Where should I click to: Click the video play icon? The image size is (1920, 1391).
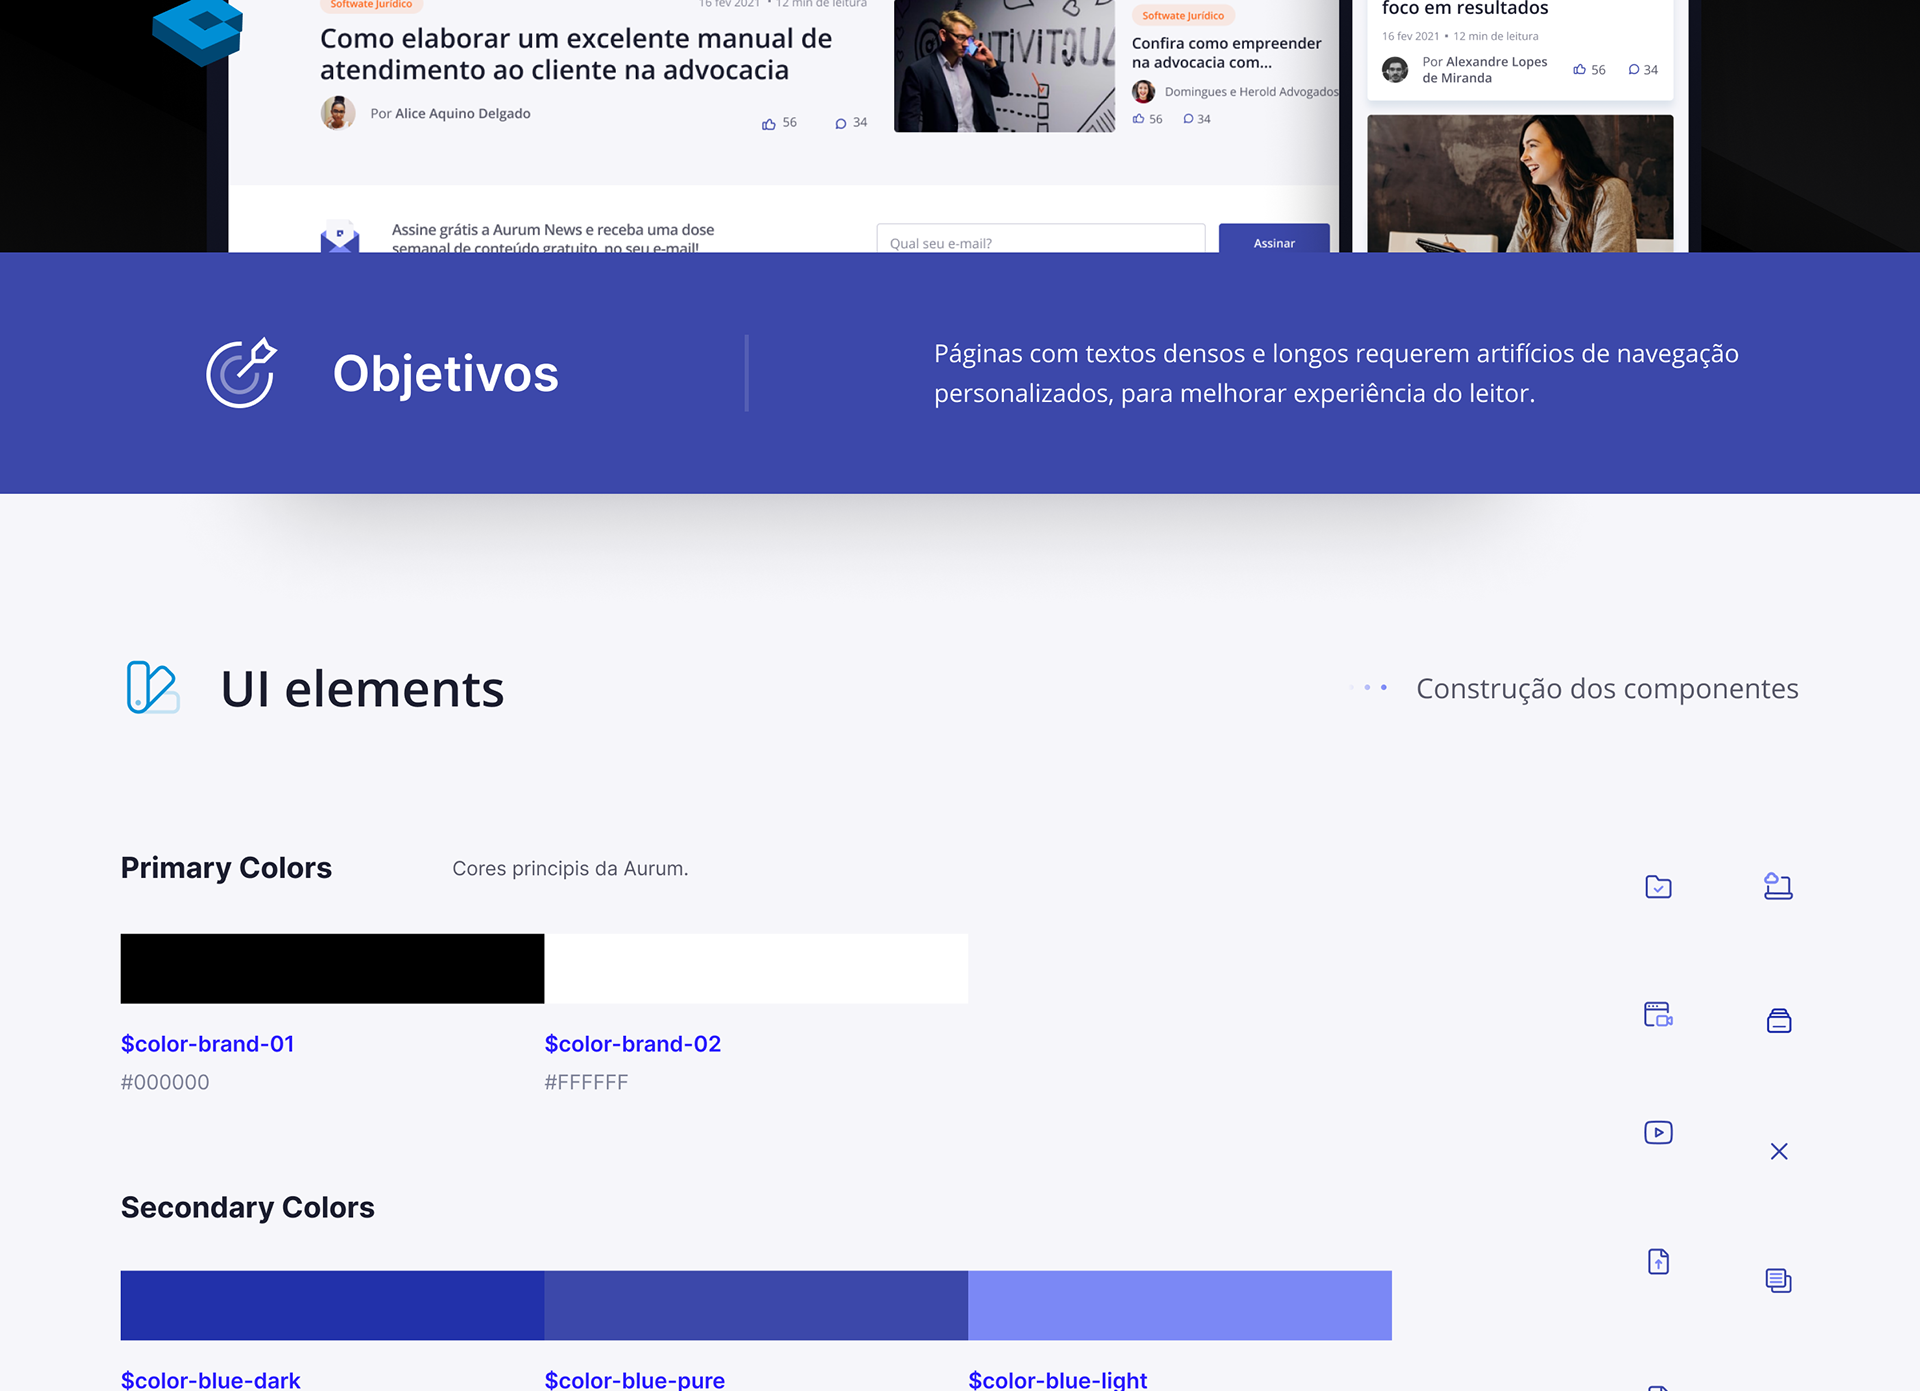[x=1658, y=1133]
